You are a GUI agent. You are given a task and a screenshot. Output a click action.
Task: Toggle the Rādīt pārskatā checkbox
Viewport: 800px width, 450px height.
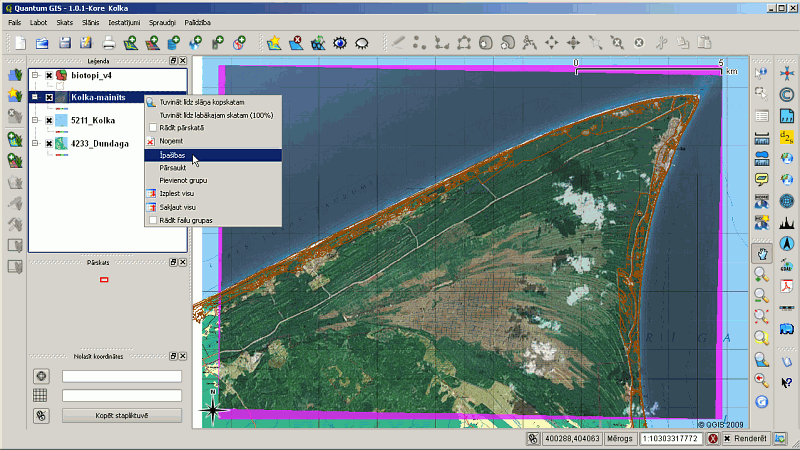(x=153, y=128)
